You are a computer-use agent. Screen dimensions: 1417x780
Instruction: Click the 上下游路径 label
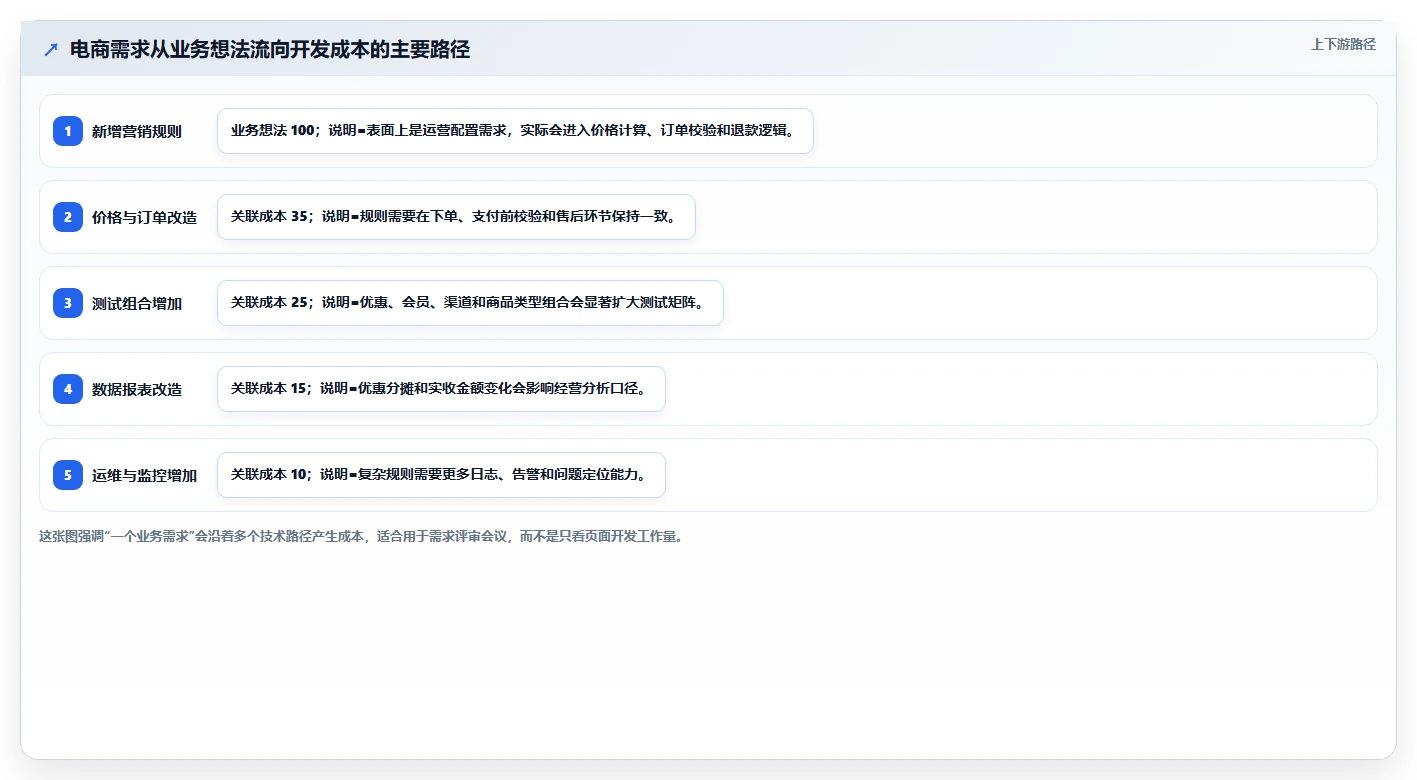[x=1343, y=44]
